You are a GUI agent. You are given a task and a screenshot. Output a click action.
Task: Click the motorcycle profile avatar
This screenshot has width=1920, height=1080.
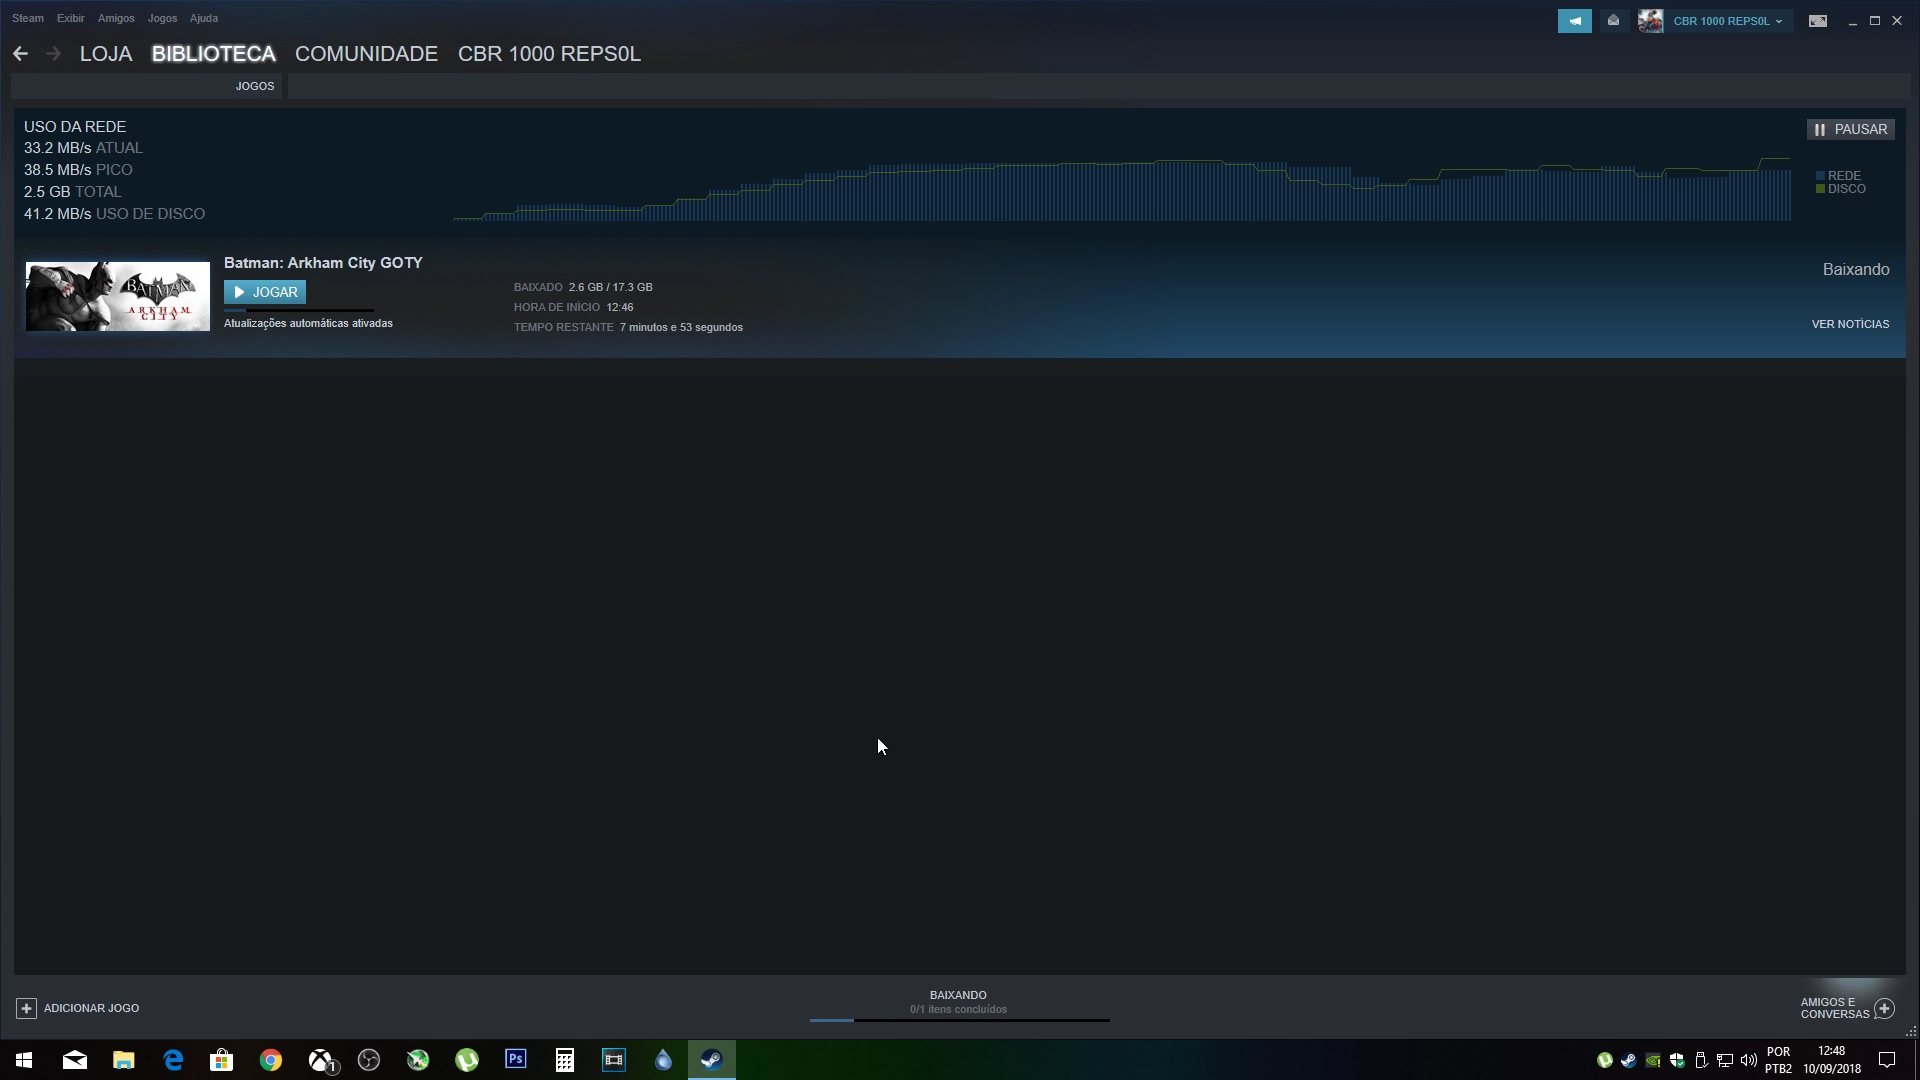[x=1650, y=20]
